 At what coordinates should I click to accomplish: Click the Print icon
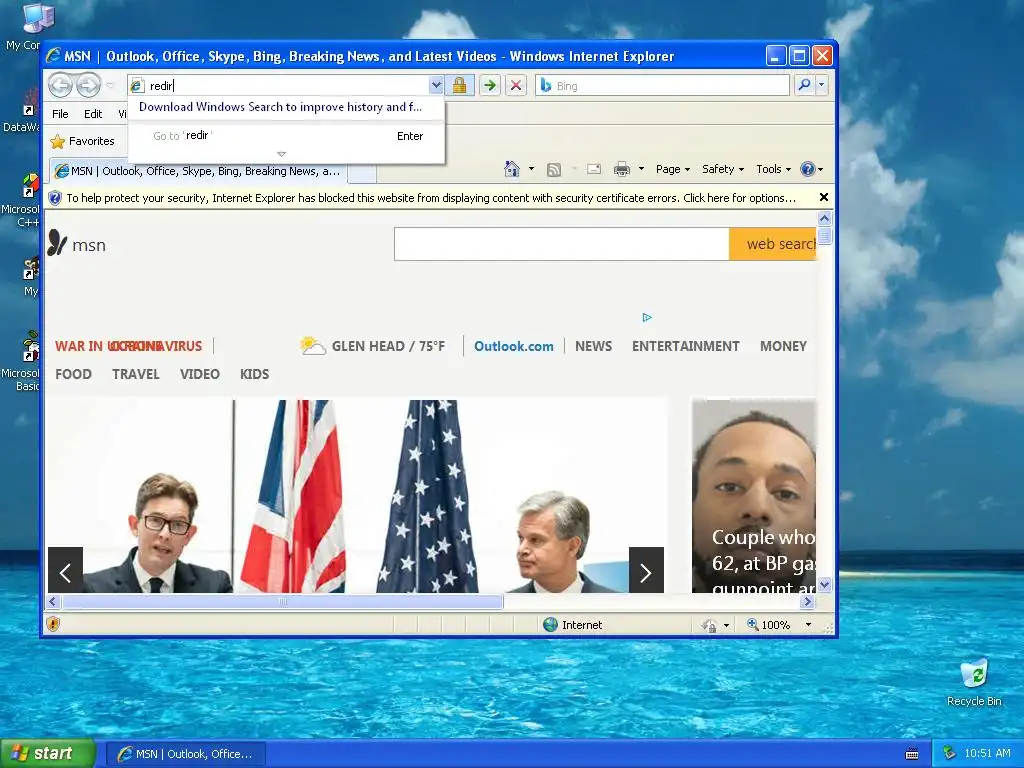pos(622,169)
